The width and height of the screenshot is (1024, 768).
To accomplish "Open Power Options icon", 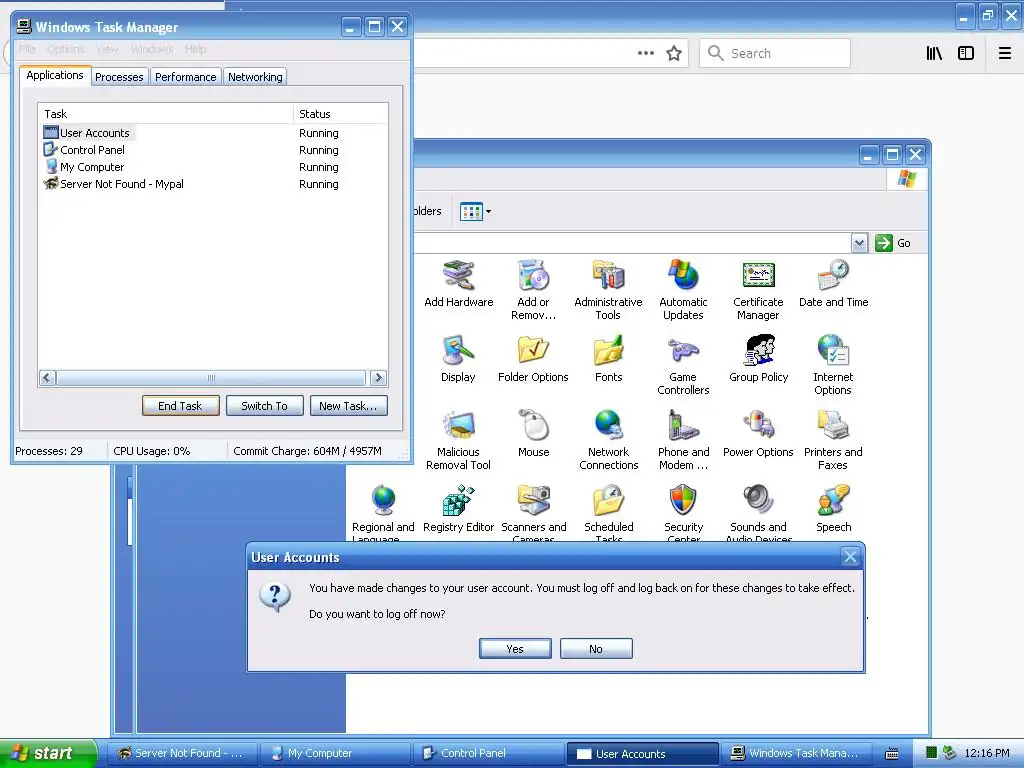I will click(758, 434).
